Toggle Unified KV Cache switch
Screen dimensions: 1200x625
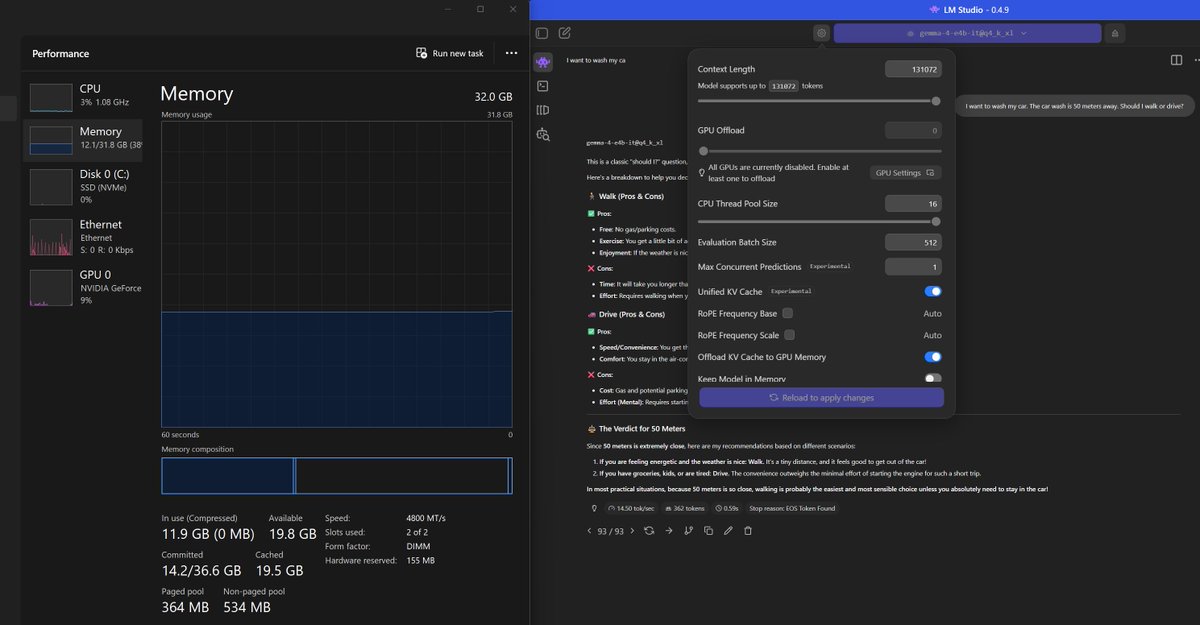point(933,291)
